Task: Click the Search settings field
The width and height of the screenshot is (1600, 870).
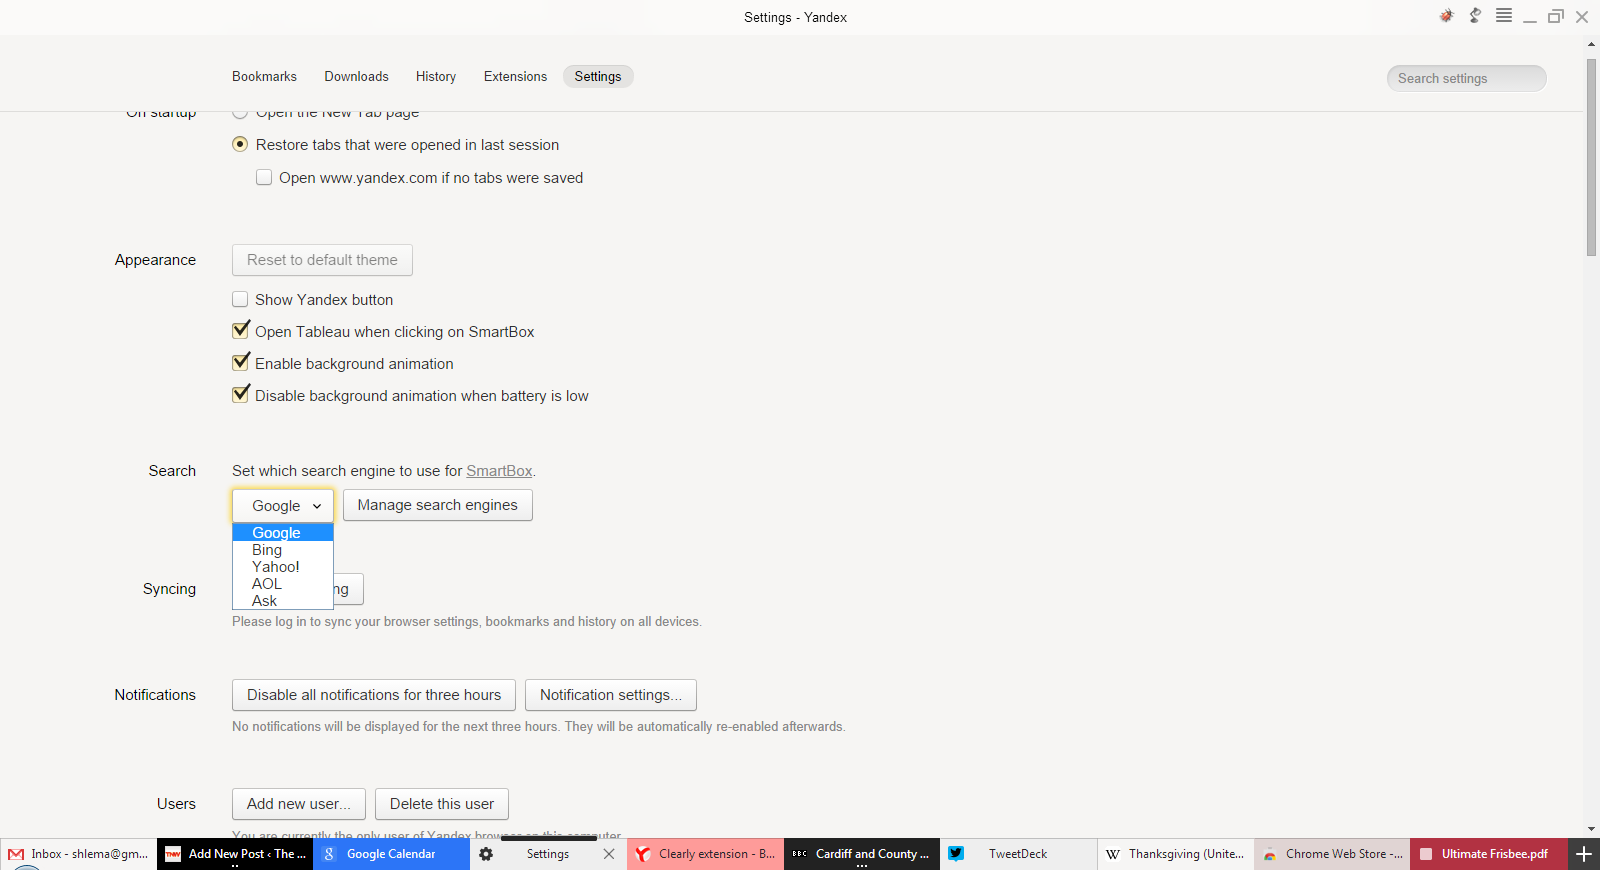Action: [1466, 78]
